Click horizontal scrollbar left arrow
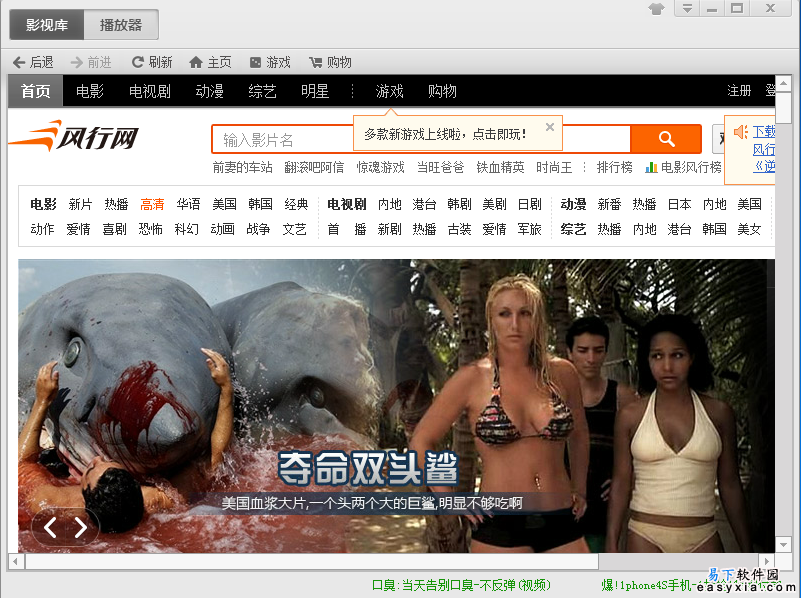Viewport: 801px width, 598px height. pos(15,562)
